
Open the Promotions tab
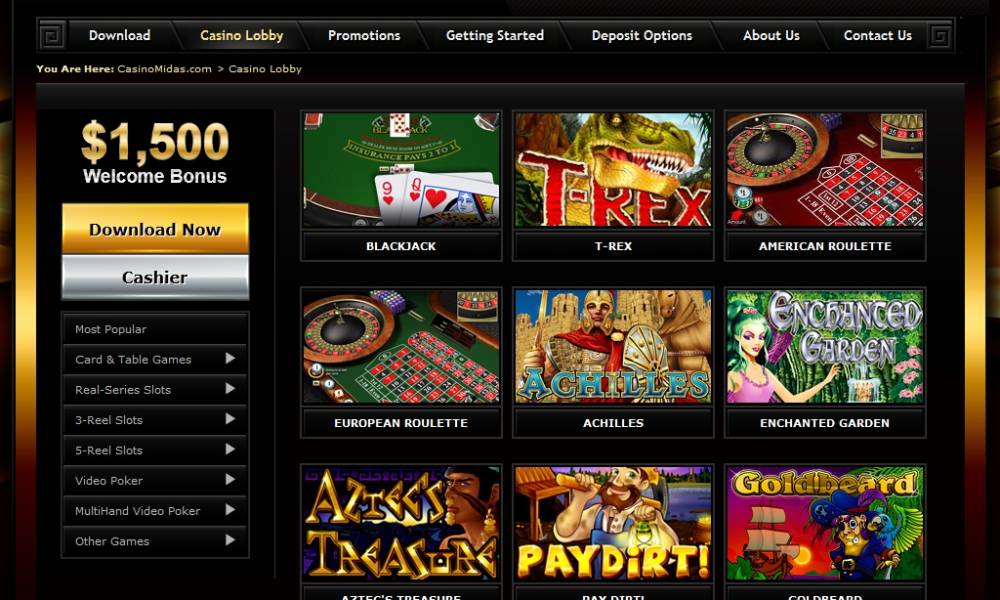point(364,36)
